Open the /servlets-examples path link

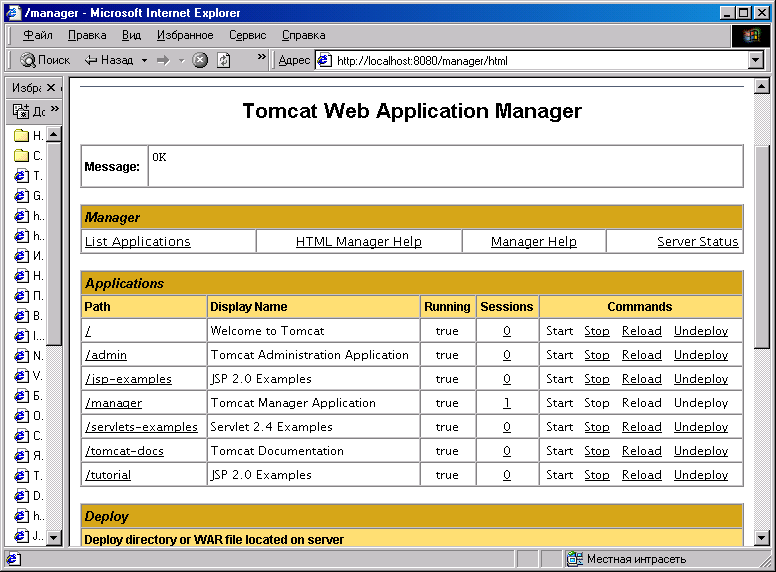pyautogui.click(x=141, y=427)
